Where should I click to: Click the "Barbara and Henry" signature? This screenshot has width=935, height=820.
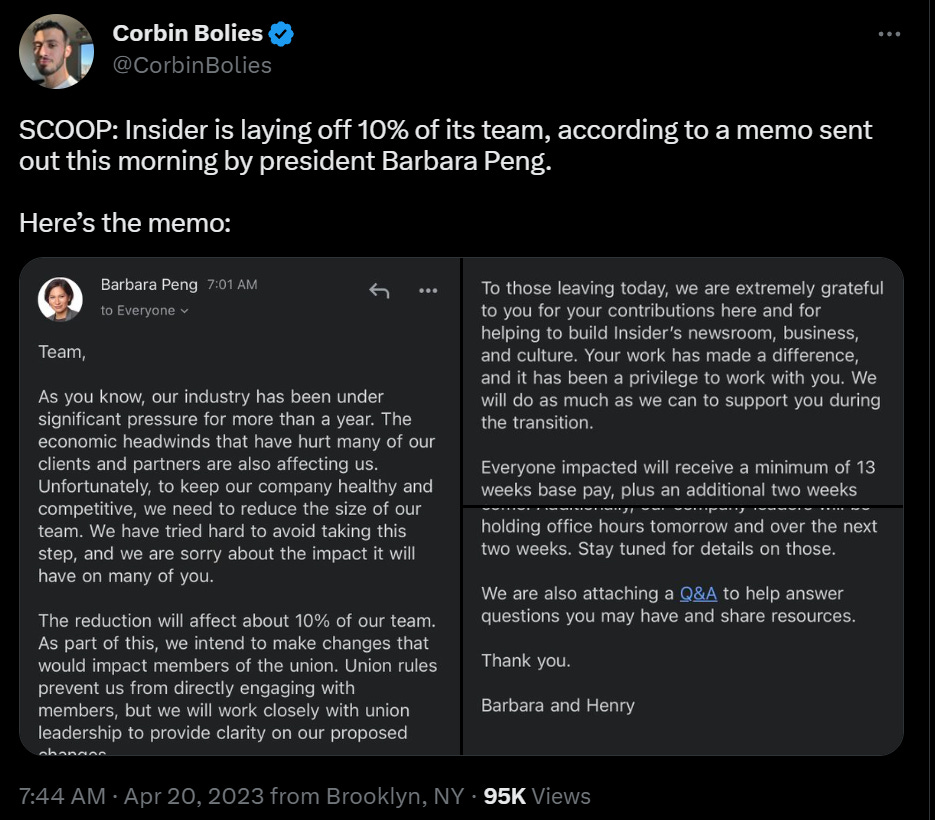coord(557,705)
